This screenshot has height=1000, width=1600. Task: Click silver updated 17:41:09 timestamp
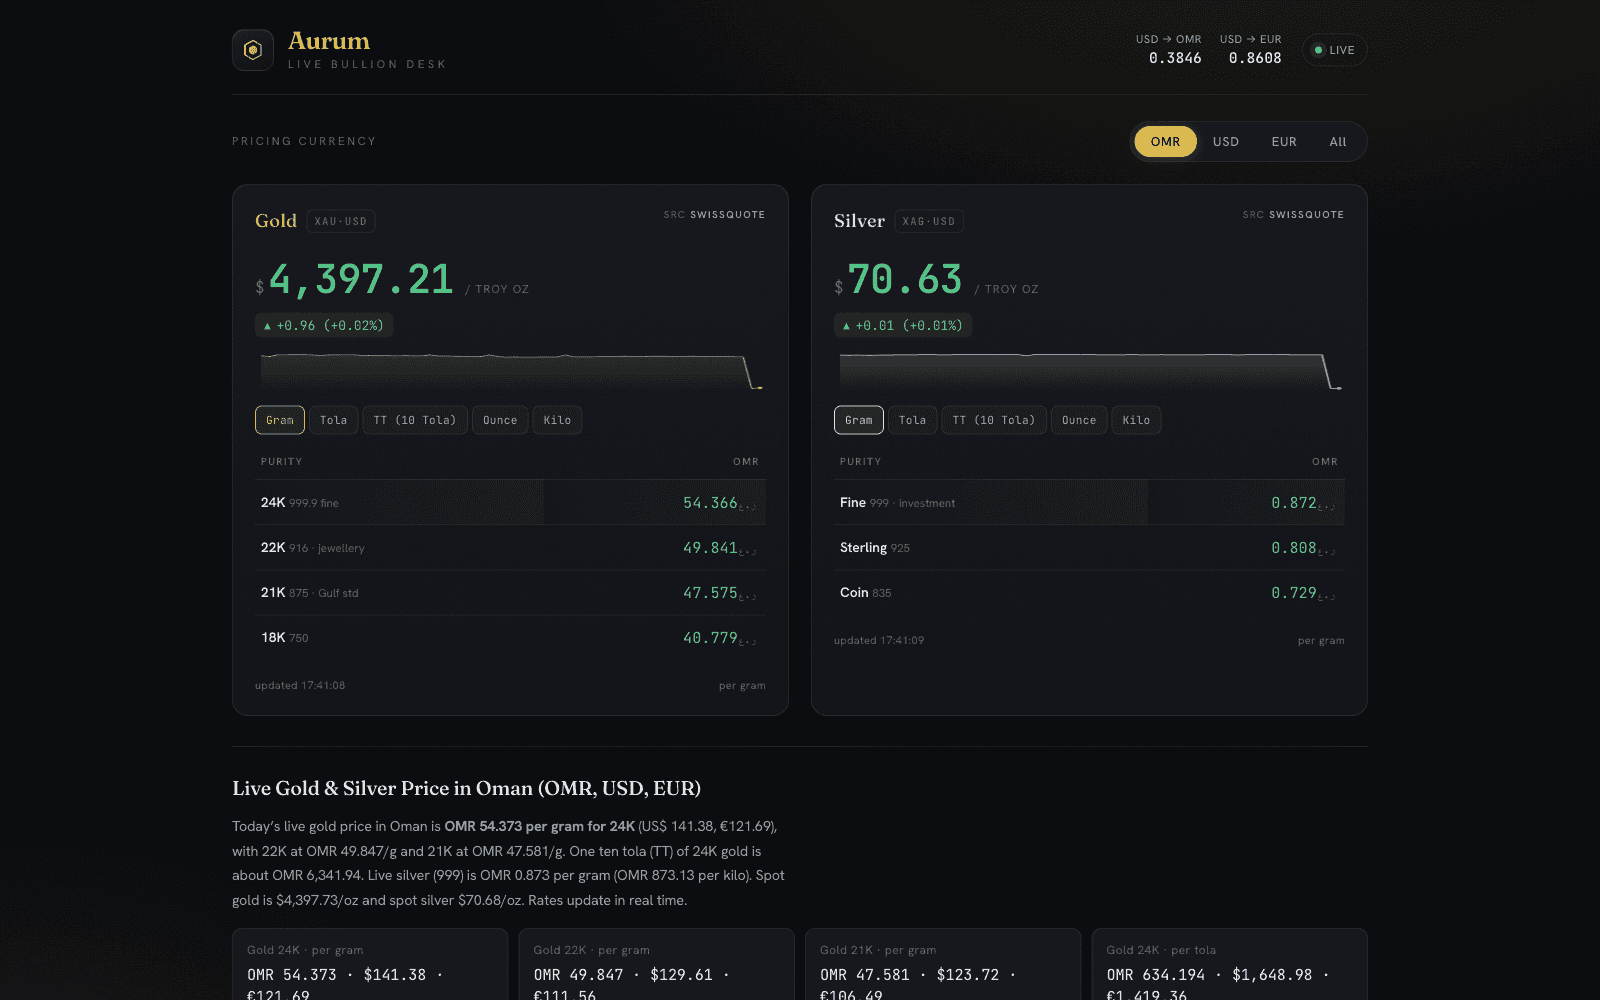[x=879, y=640]
